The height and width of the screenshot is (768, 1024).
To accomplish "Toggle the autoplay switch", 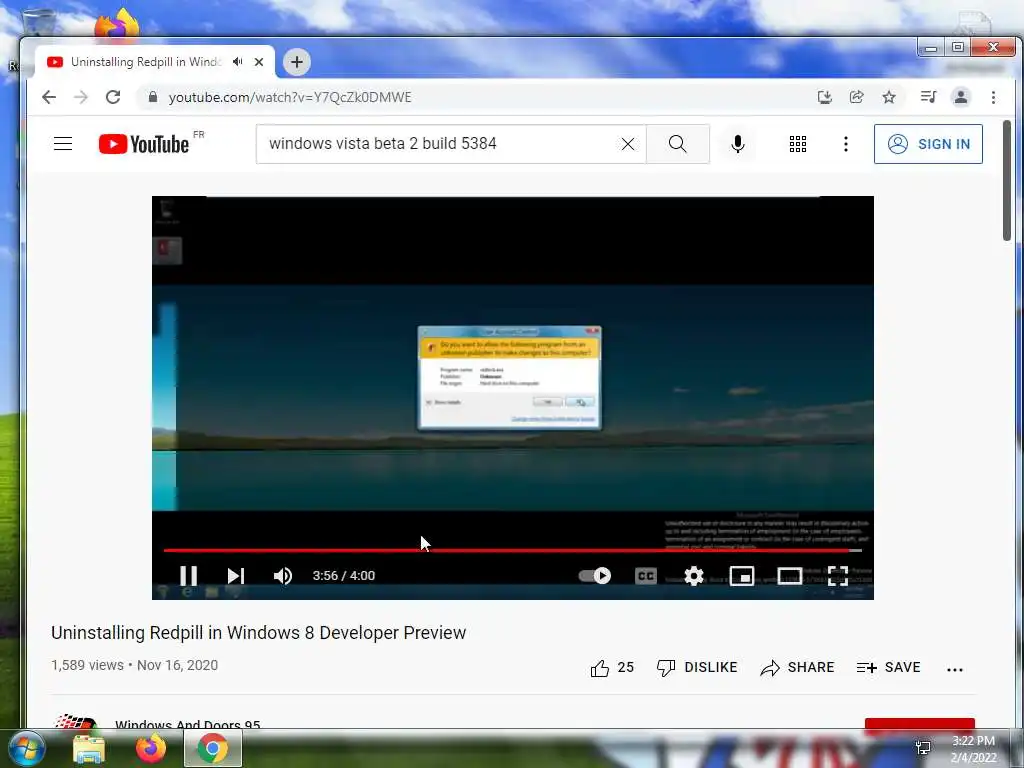I will pyautogui.click(x=595, y=575).
